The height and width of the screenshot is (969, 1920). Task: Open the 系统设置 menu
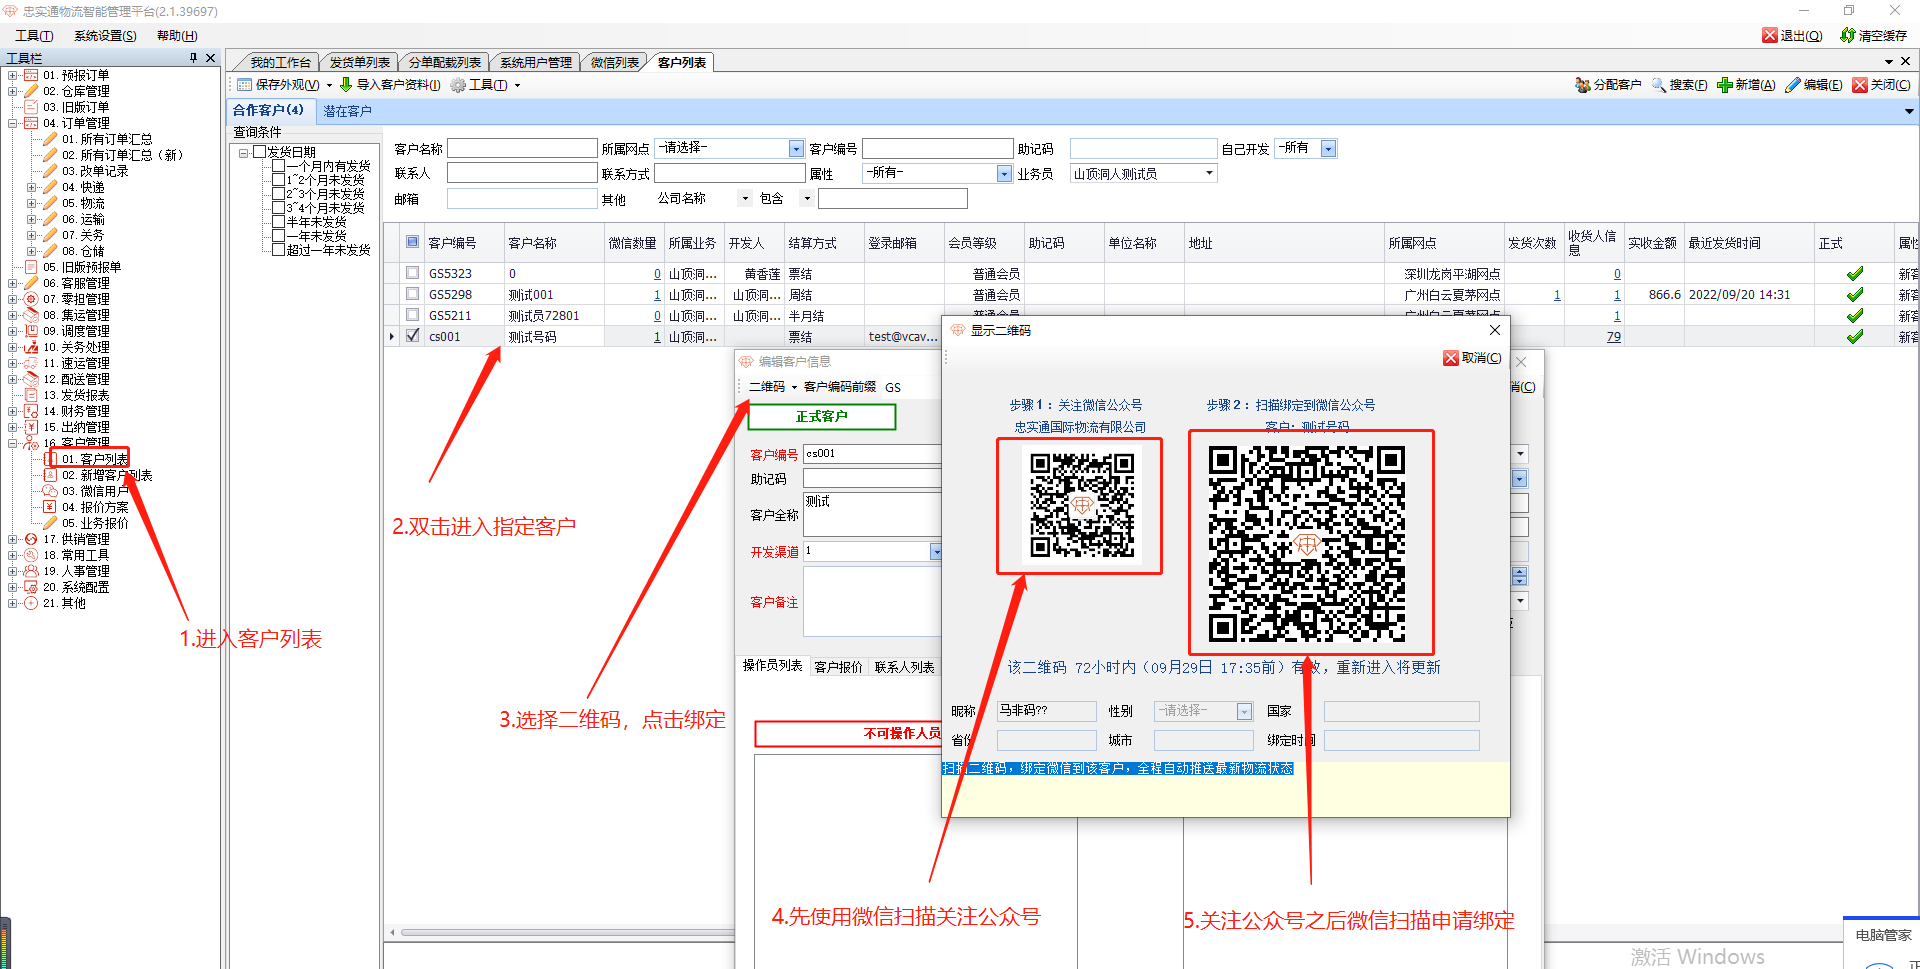pyautogui.click(x=105, y=35)
